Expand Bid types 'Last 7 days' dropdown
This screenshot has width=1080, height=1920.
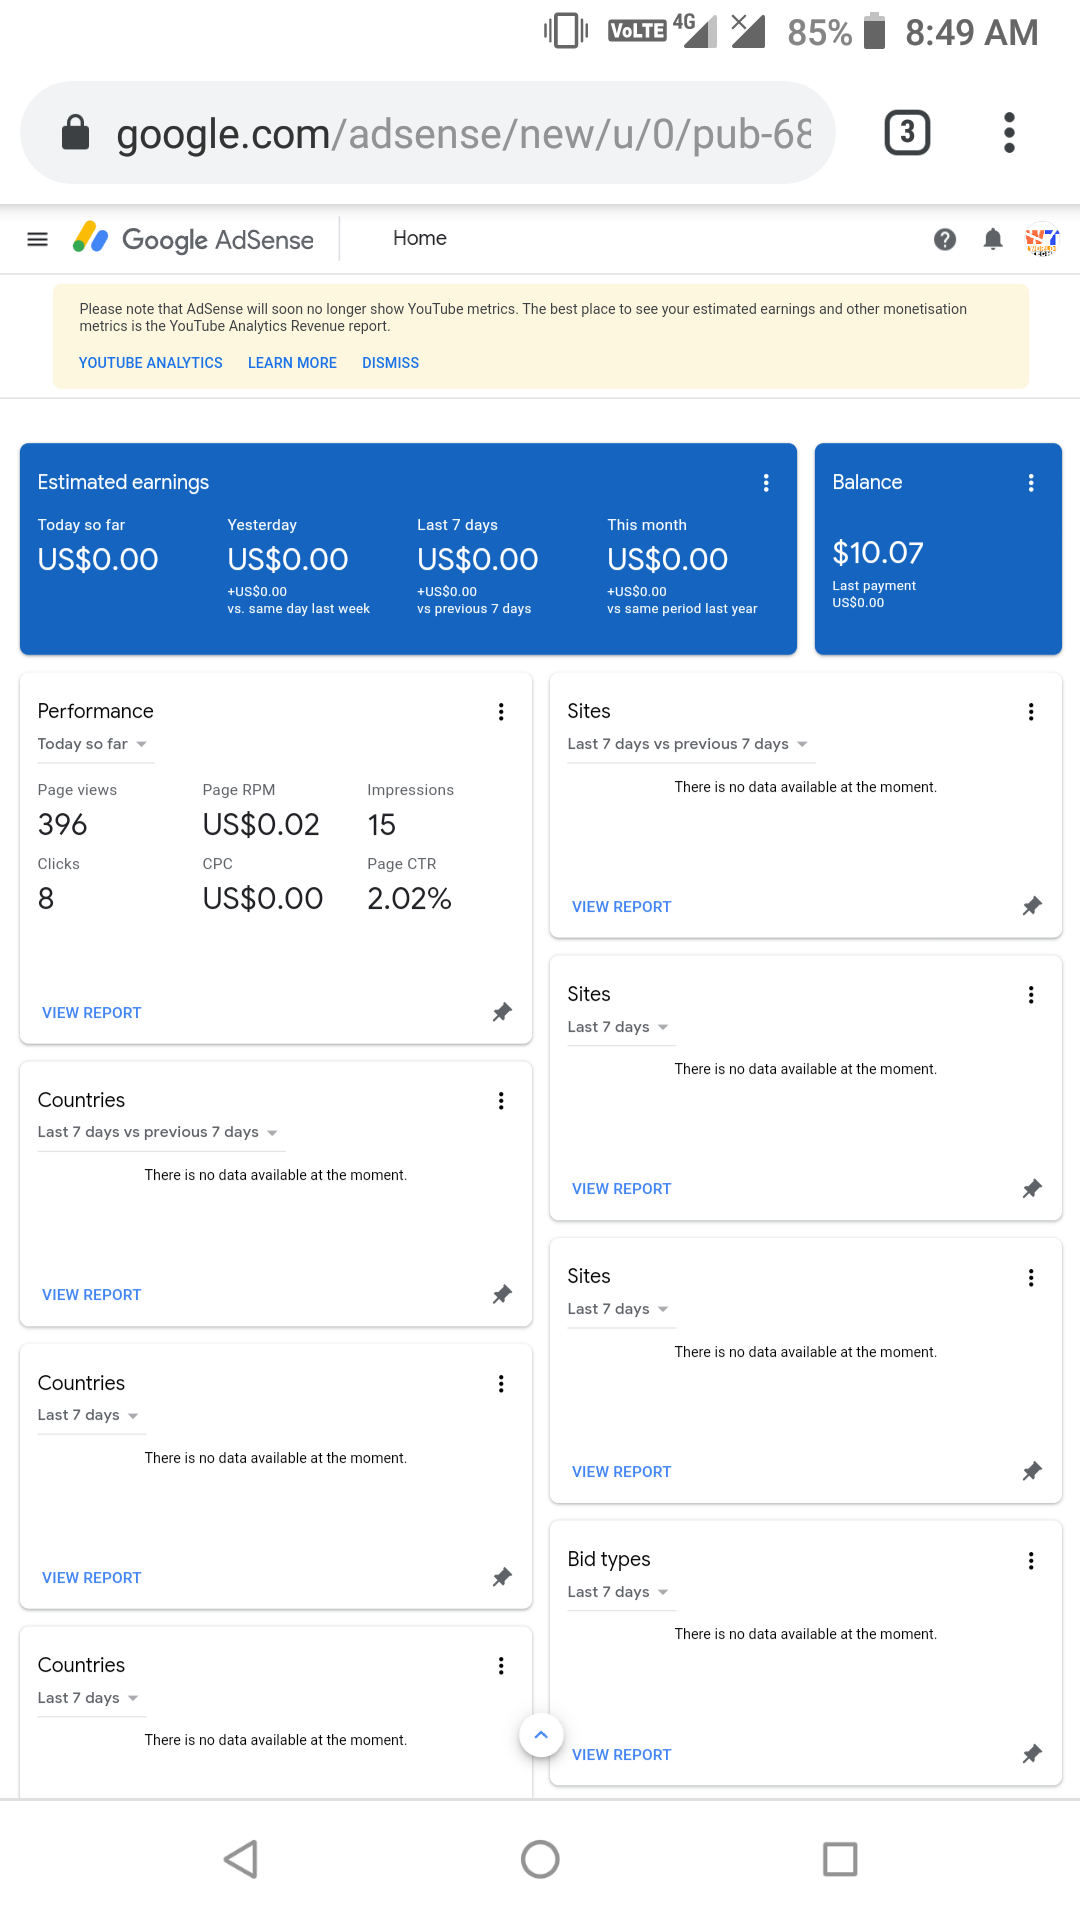click(x=620, y=1592)
